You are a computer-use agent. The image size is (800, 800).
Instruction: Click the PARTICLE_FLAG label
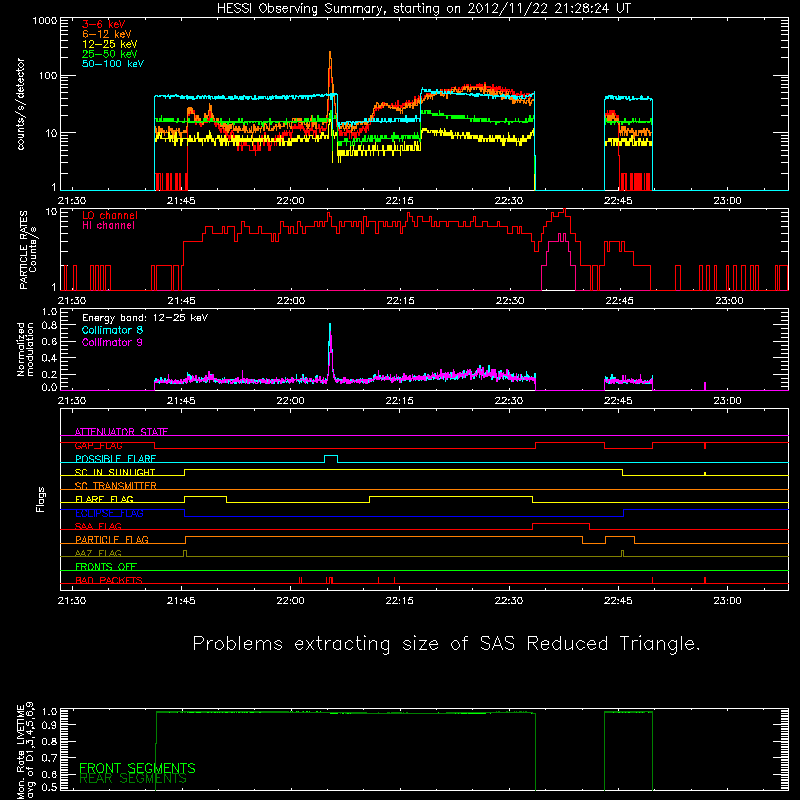pyautogui.click(x=112, y=539)
